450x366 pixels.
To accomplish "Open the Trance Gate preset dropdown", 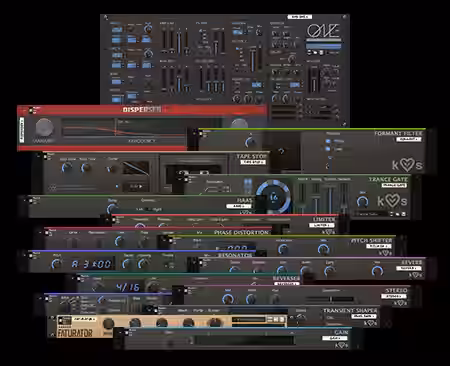I will (394, 185).
